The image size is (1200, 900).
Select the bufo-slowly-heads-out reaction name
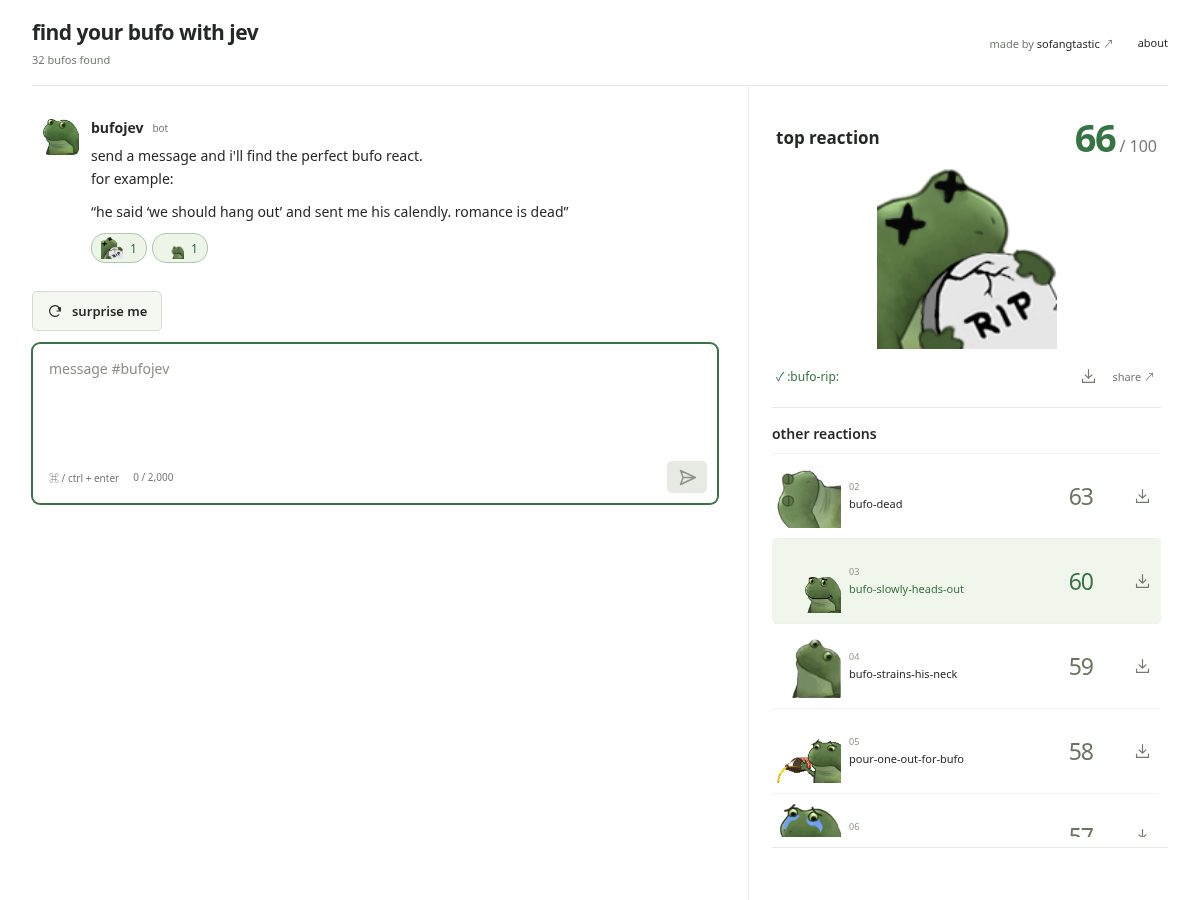coord(906,589)
